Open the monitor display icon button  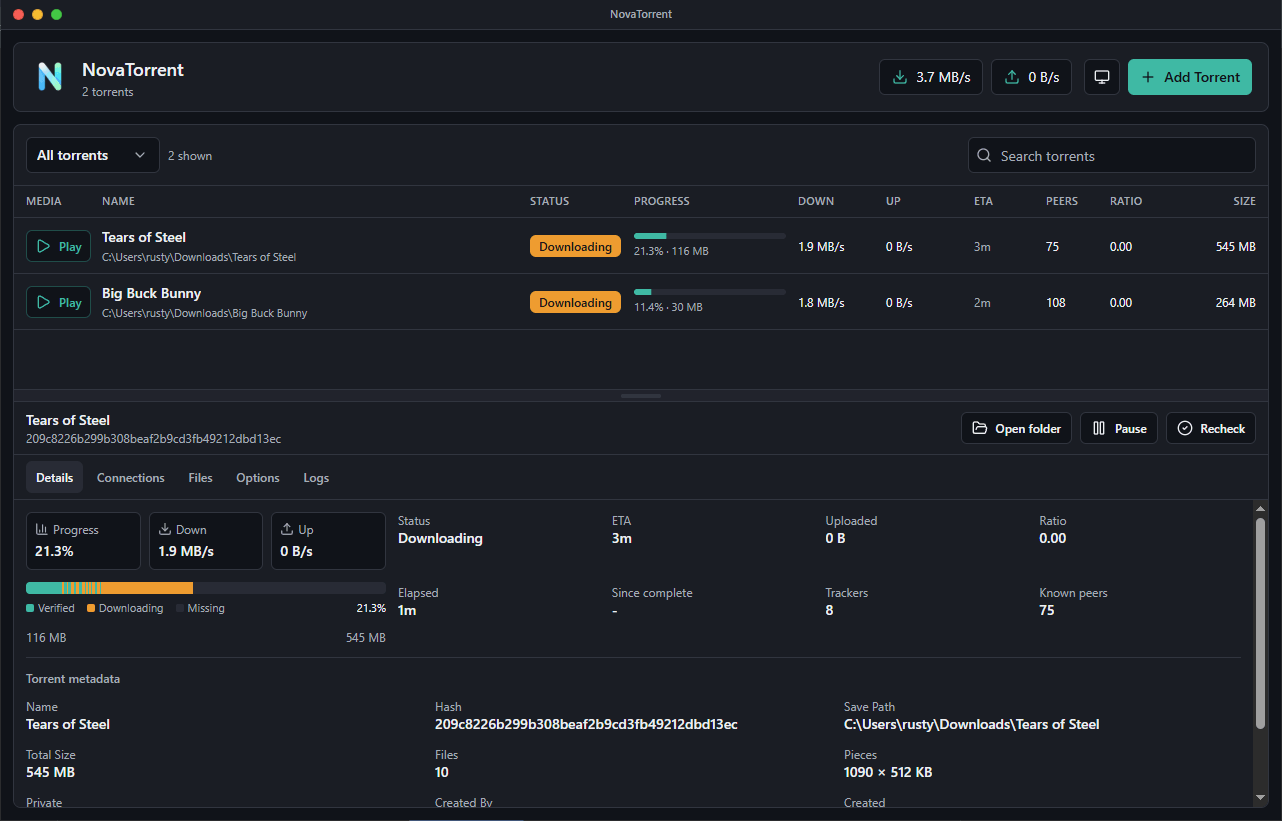[1102, 77]
